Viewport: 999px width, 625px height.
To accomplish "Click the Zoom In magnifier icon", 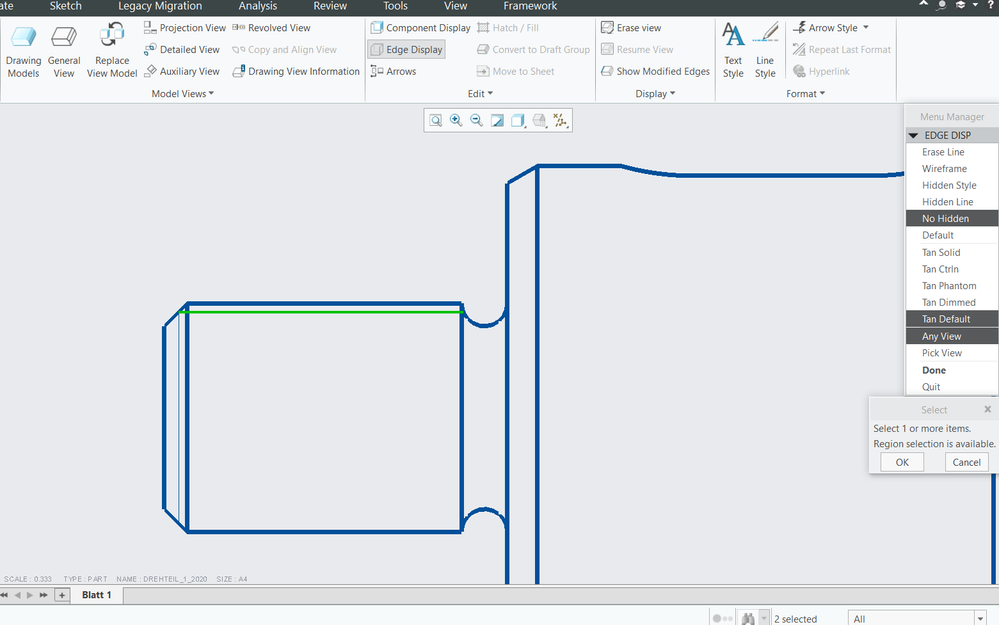I will point(456,120).
